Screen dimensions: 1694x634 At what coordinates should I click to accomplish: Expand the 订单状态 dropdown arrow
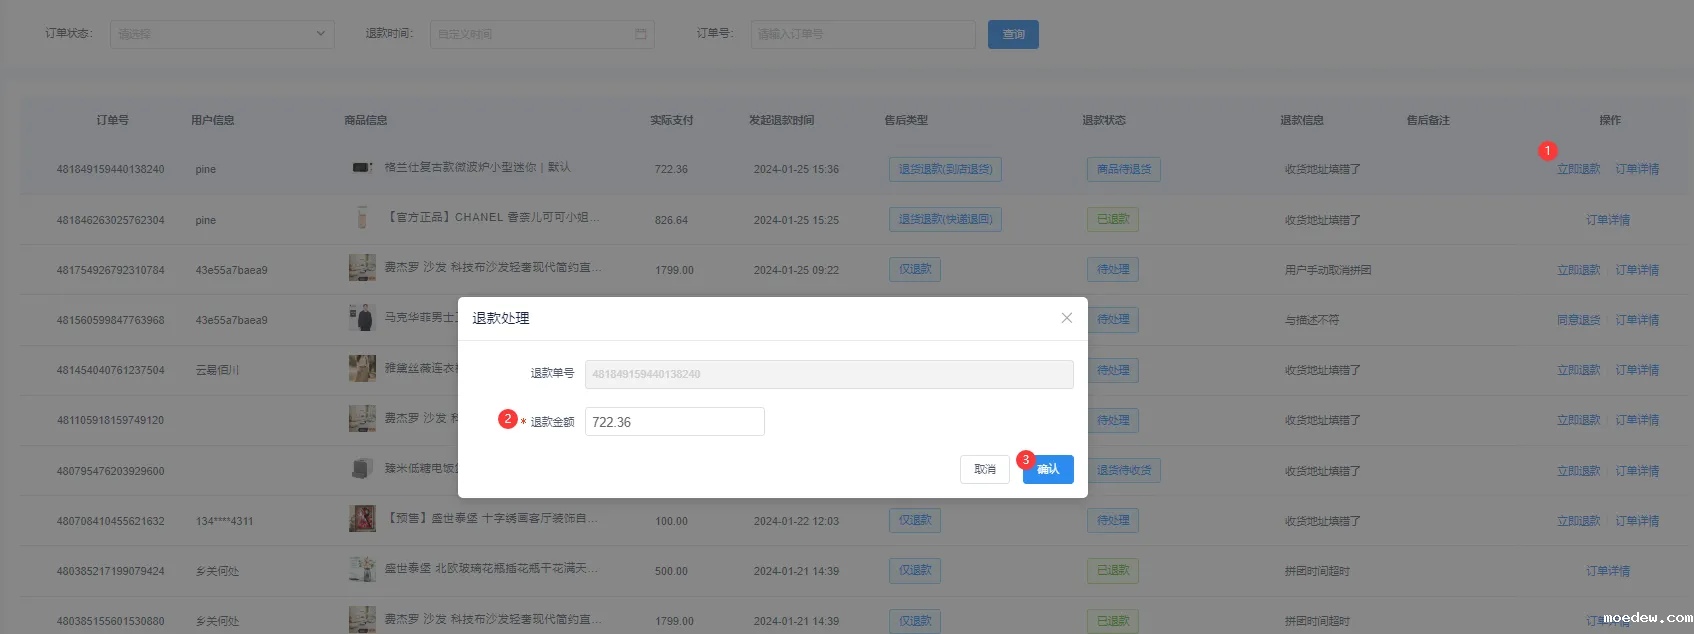pos(320,34)
